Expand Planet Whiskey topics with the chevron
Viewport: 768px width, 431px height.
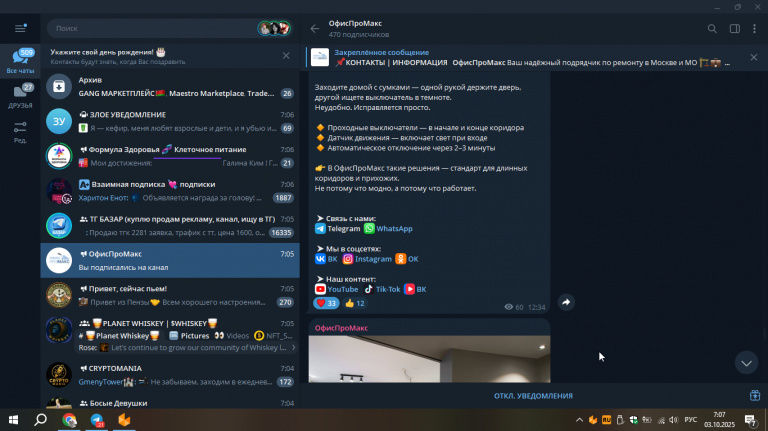tap(293, 347)
